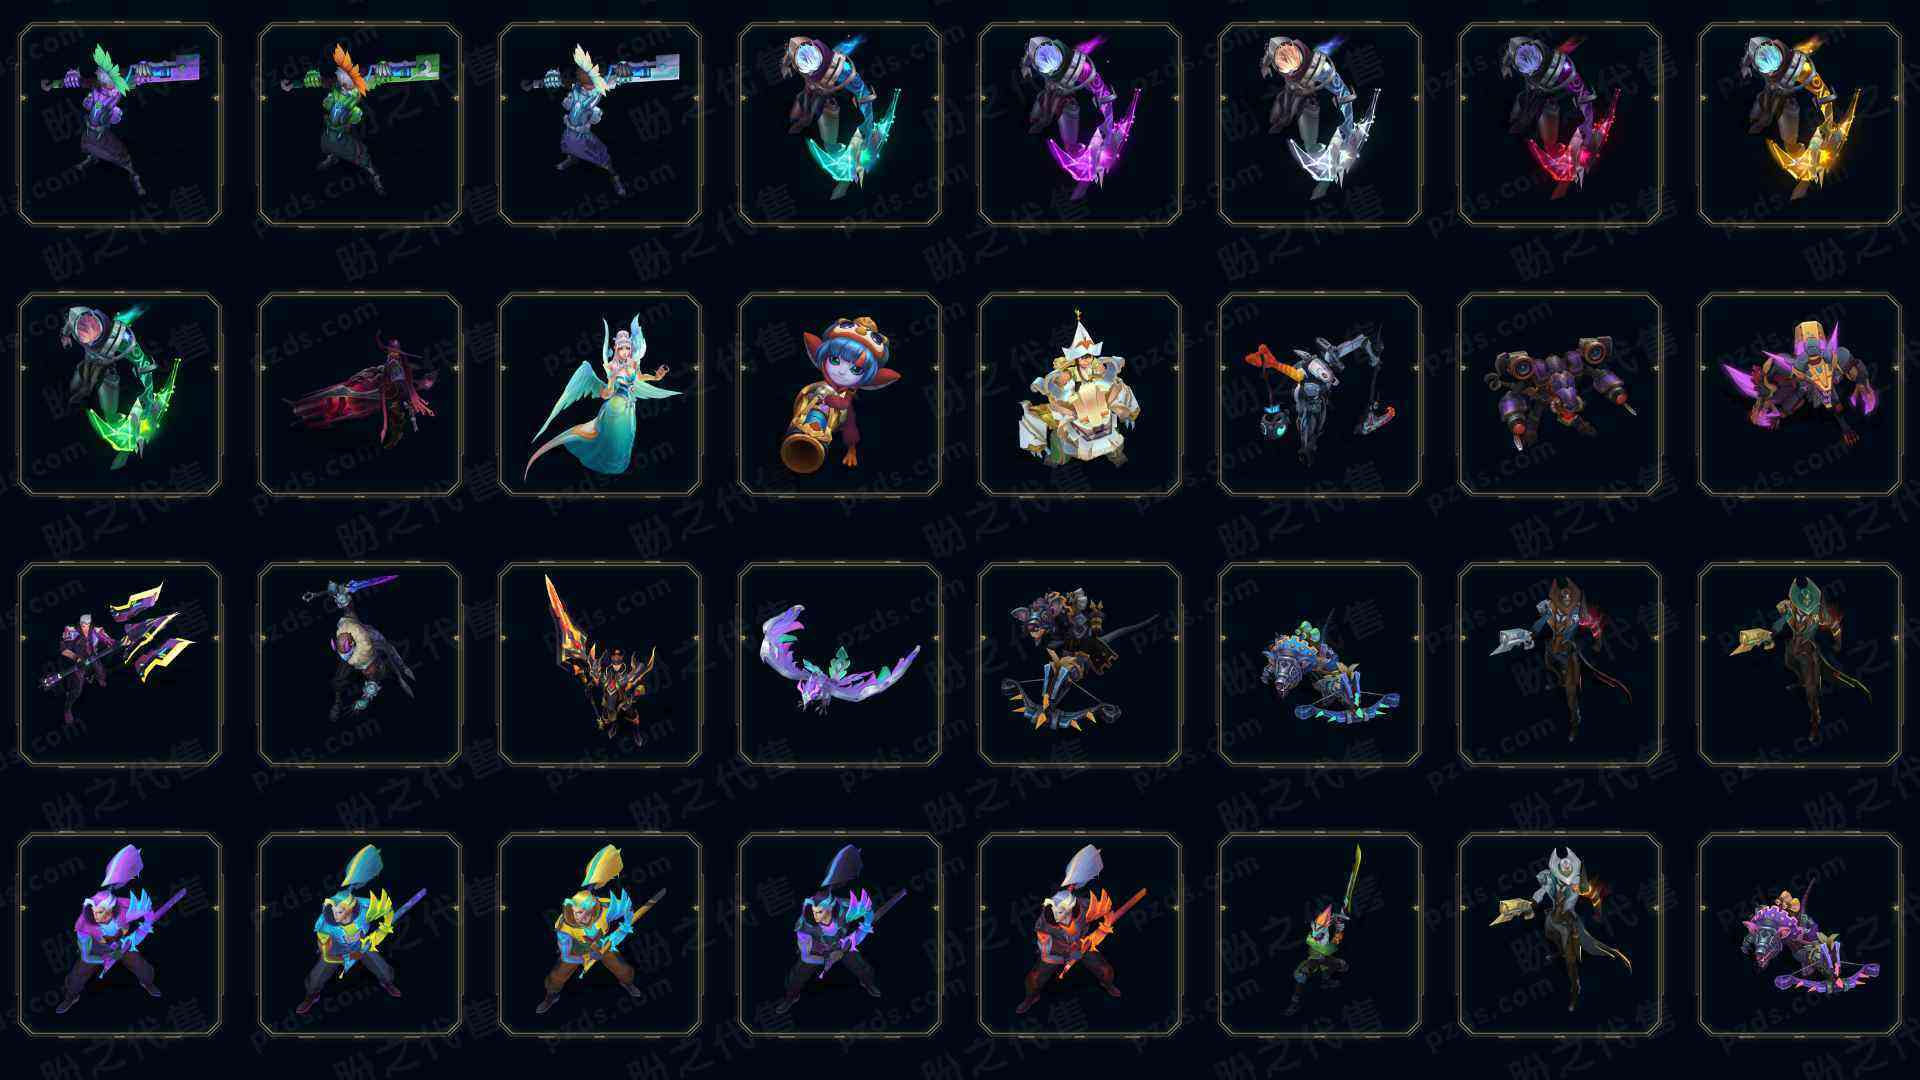Open the yordle with golden cannon skin

(840, 394)
